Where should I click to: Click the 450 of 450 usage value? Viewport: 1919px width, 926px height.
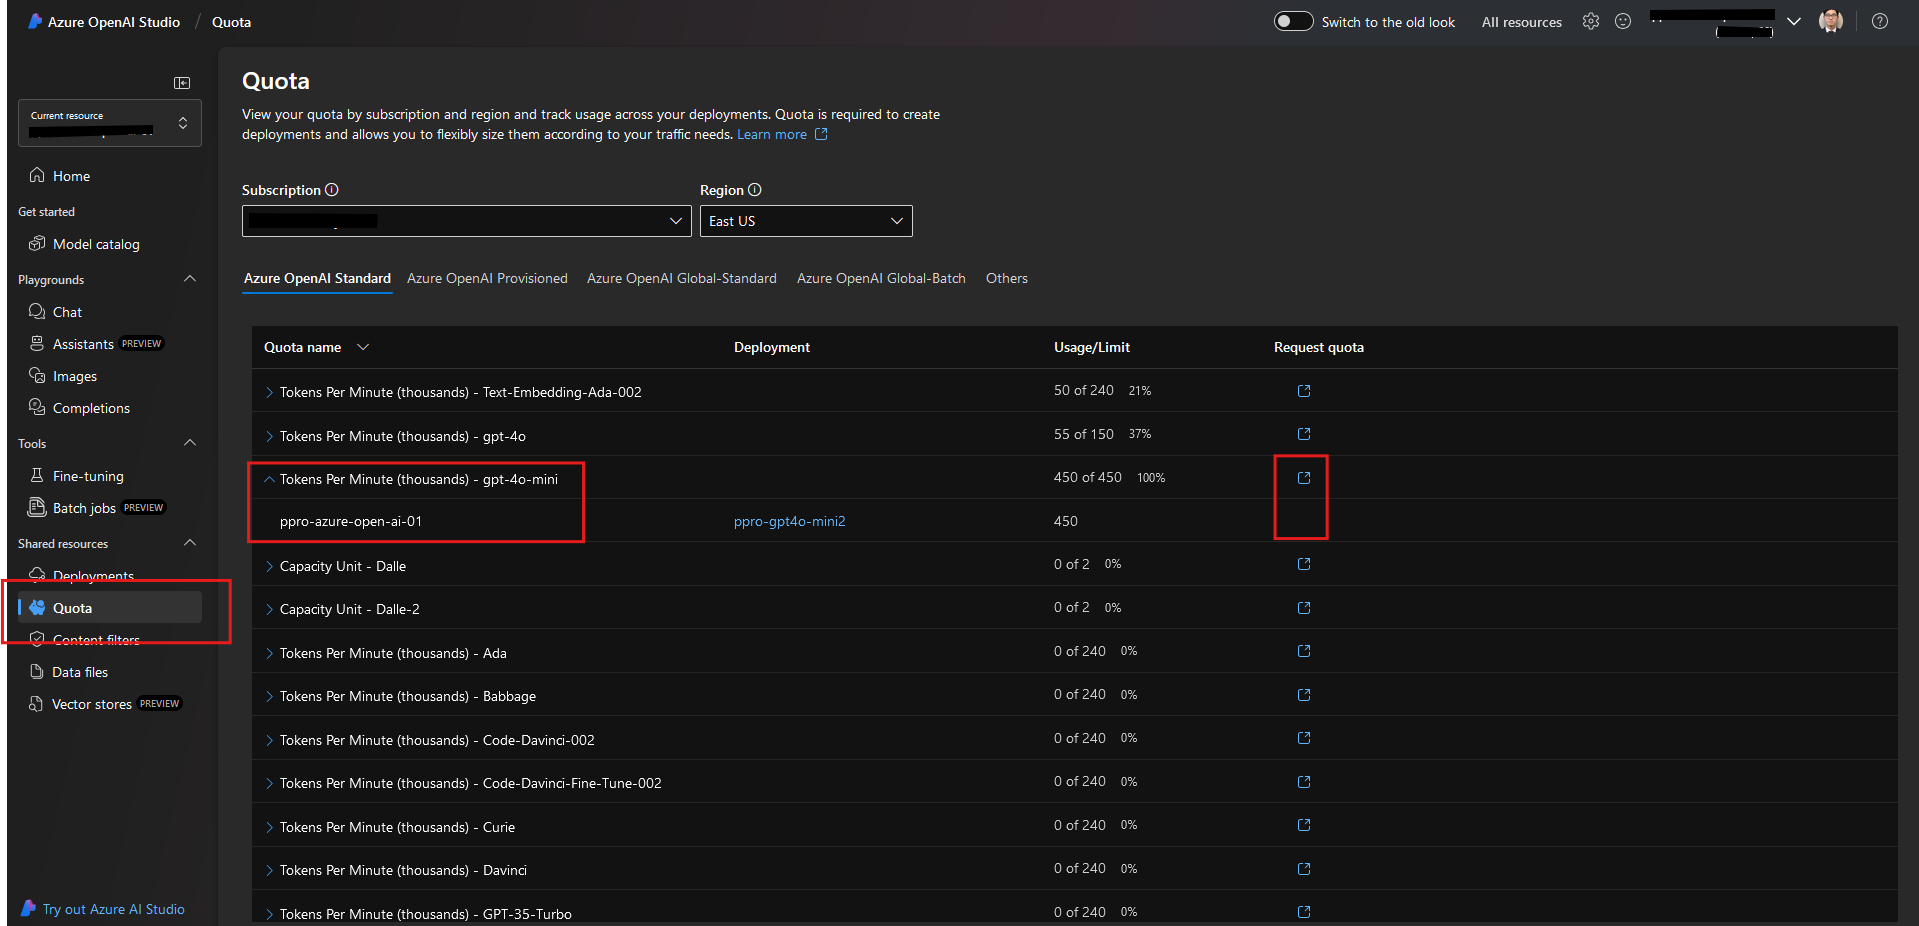(1088, 477)
